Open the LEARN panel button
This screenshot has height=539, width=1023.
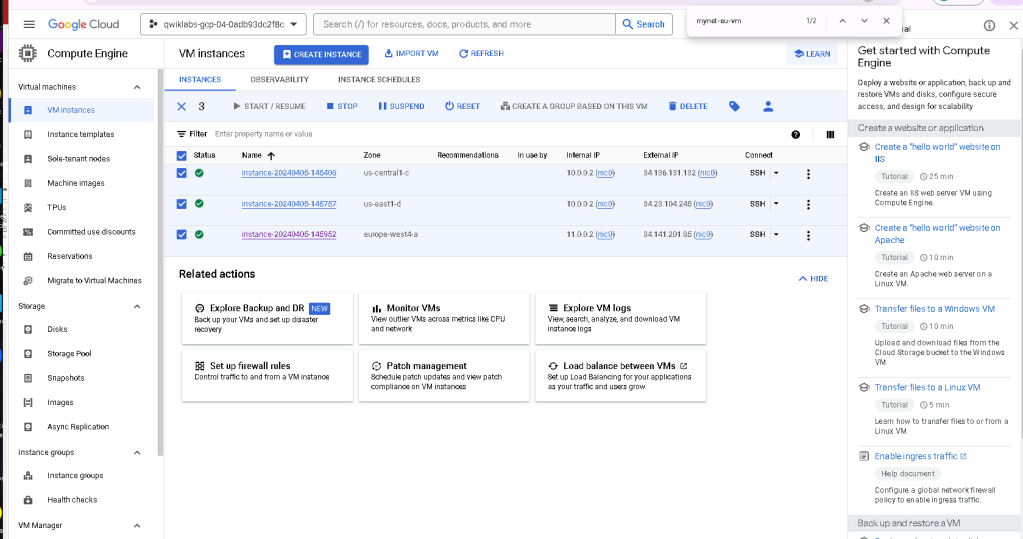point(812,54)
